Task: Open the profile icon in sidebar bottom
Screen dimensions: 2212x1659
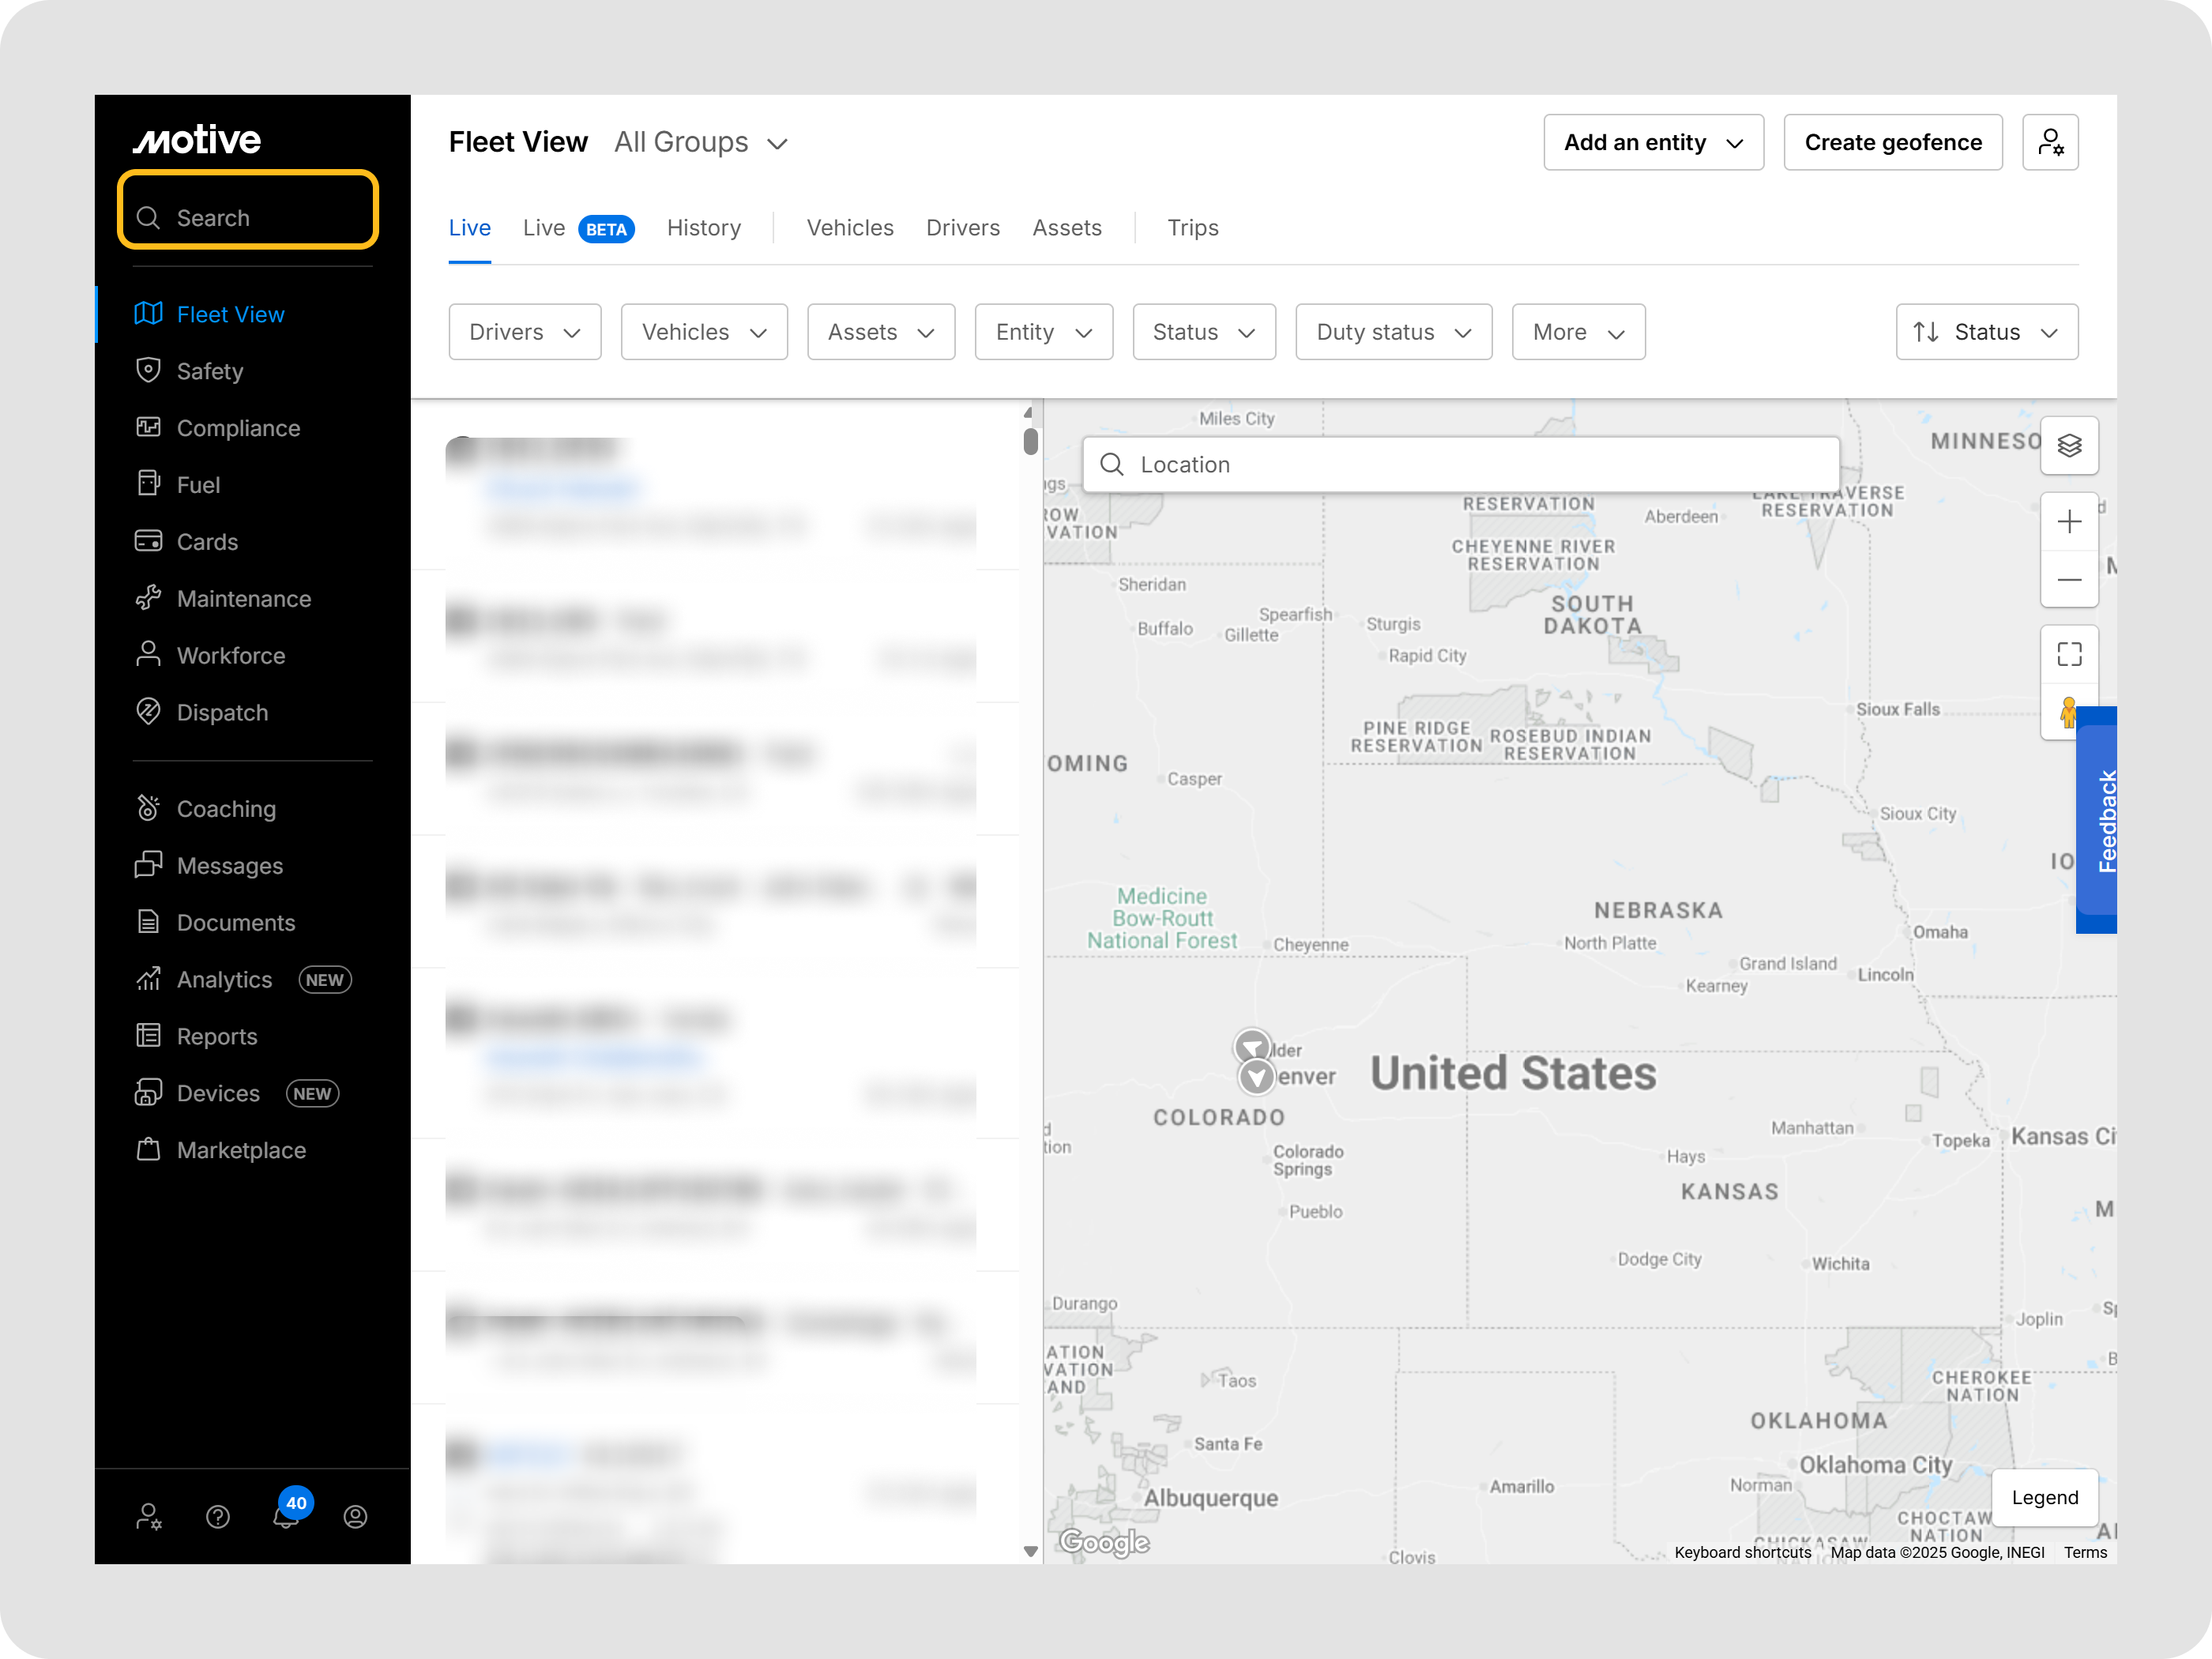Action: 355,1517
